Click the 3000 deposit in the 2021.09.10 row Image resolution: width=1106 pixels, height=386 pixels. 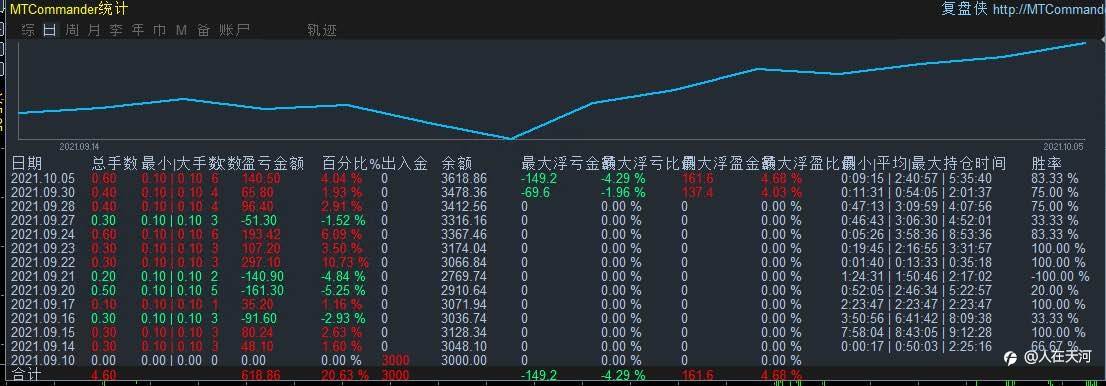click(396, 360)
